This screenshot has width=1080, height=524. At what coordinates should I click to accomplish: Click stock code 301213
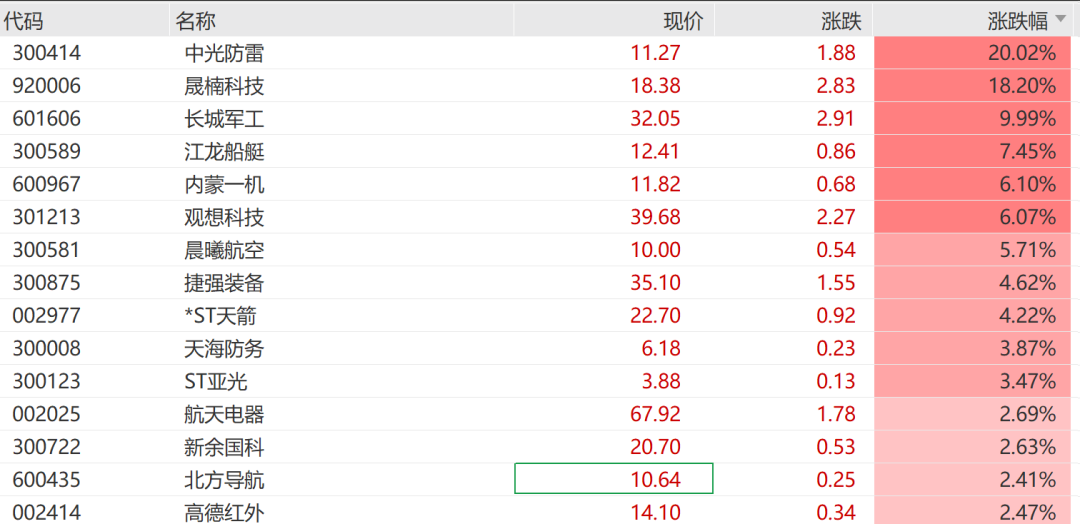click(x=47, y=218)
